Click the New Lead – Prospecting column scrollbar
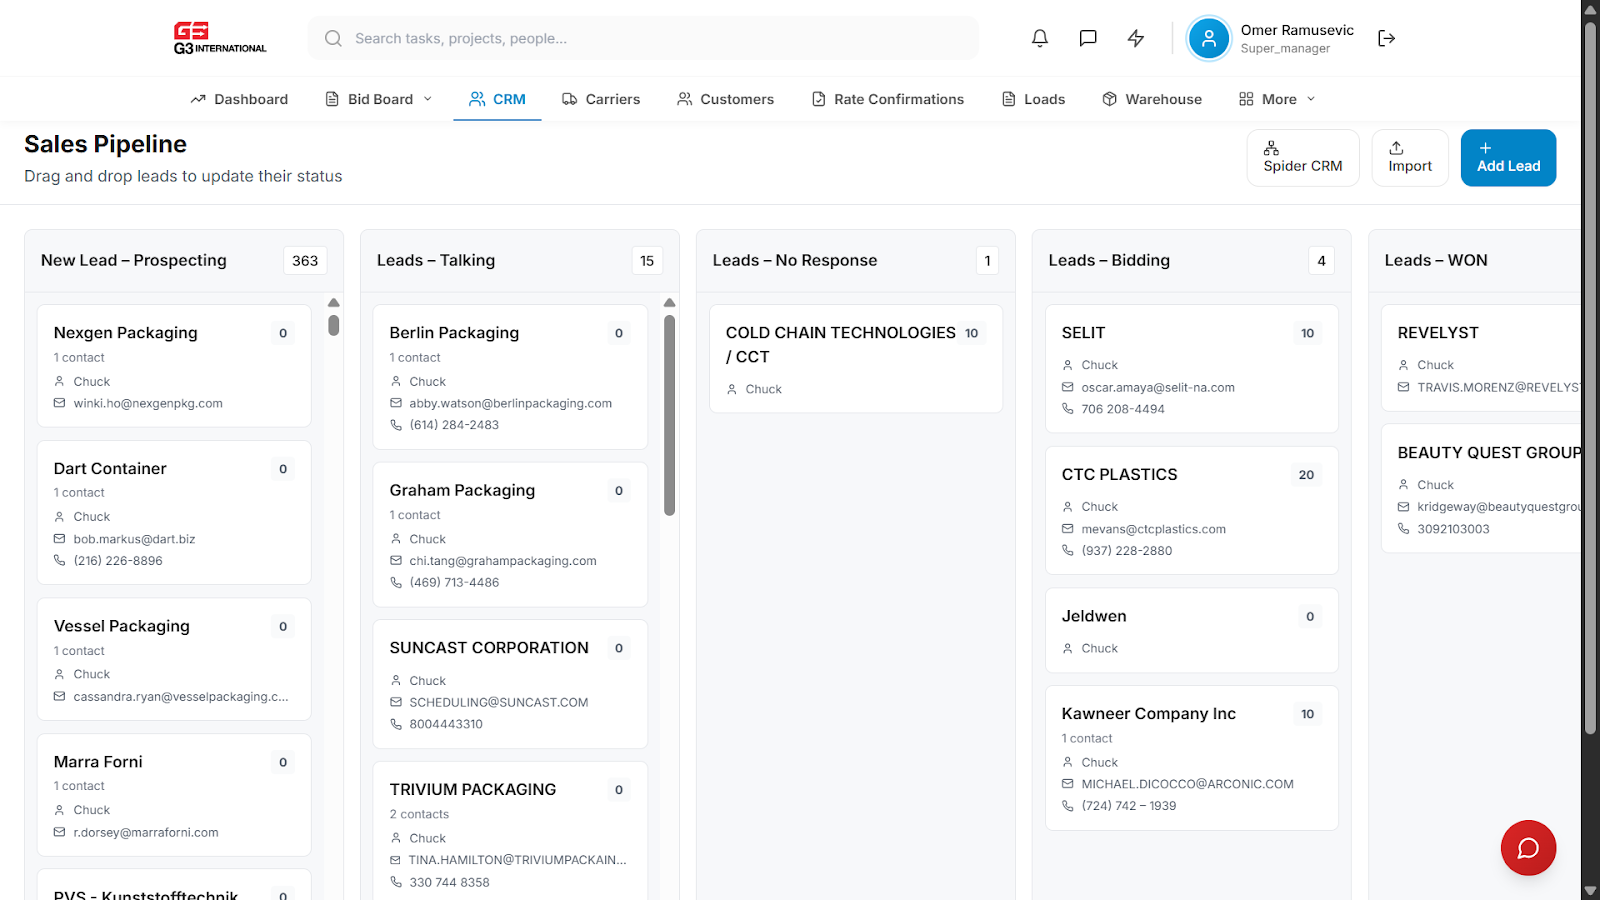Screen dimensions: 1600x900 pyautogui.click(x=334, y=325)
